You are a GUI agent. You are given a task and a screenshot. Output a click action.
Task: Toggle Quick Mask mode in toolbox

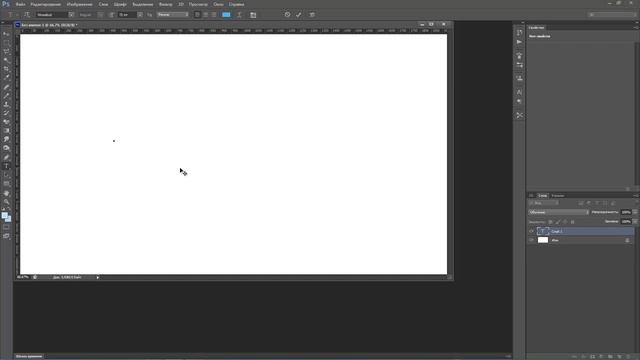[6, 227]
